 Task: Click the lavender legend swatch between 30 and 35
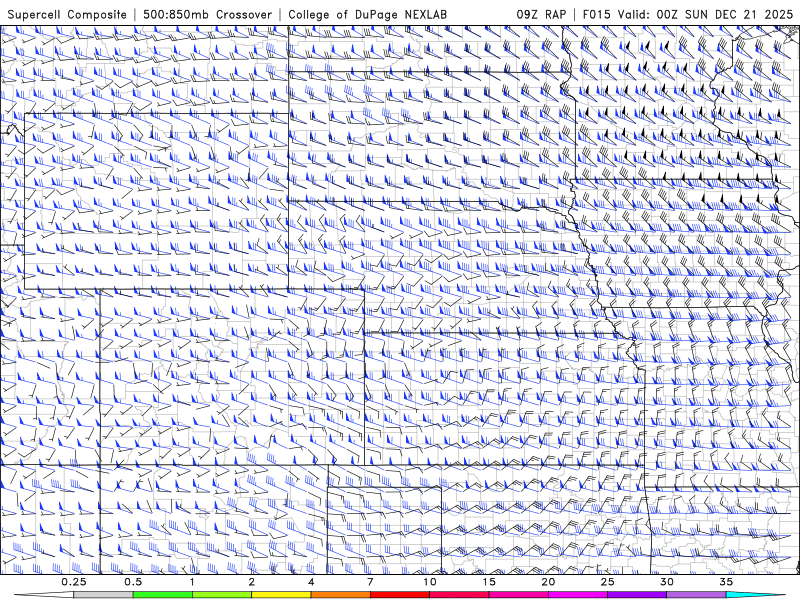(696, 595)
